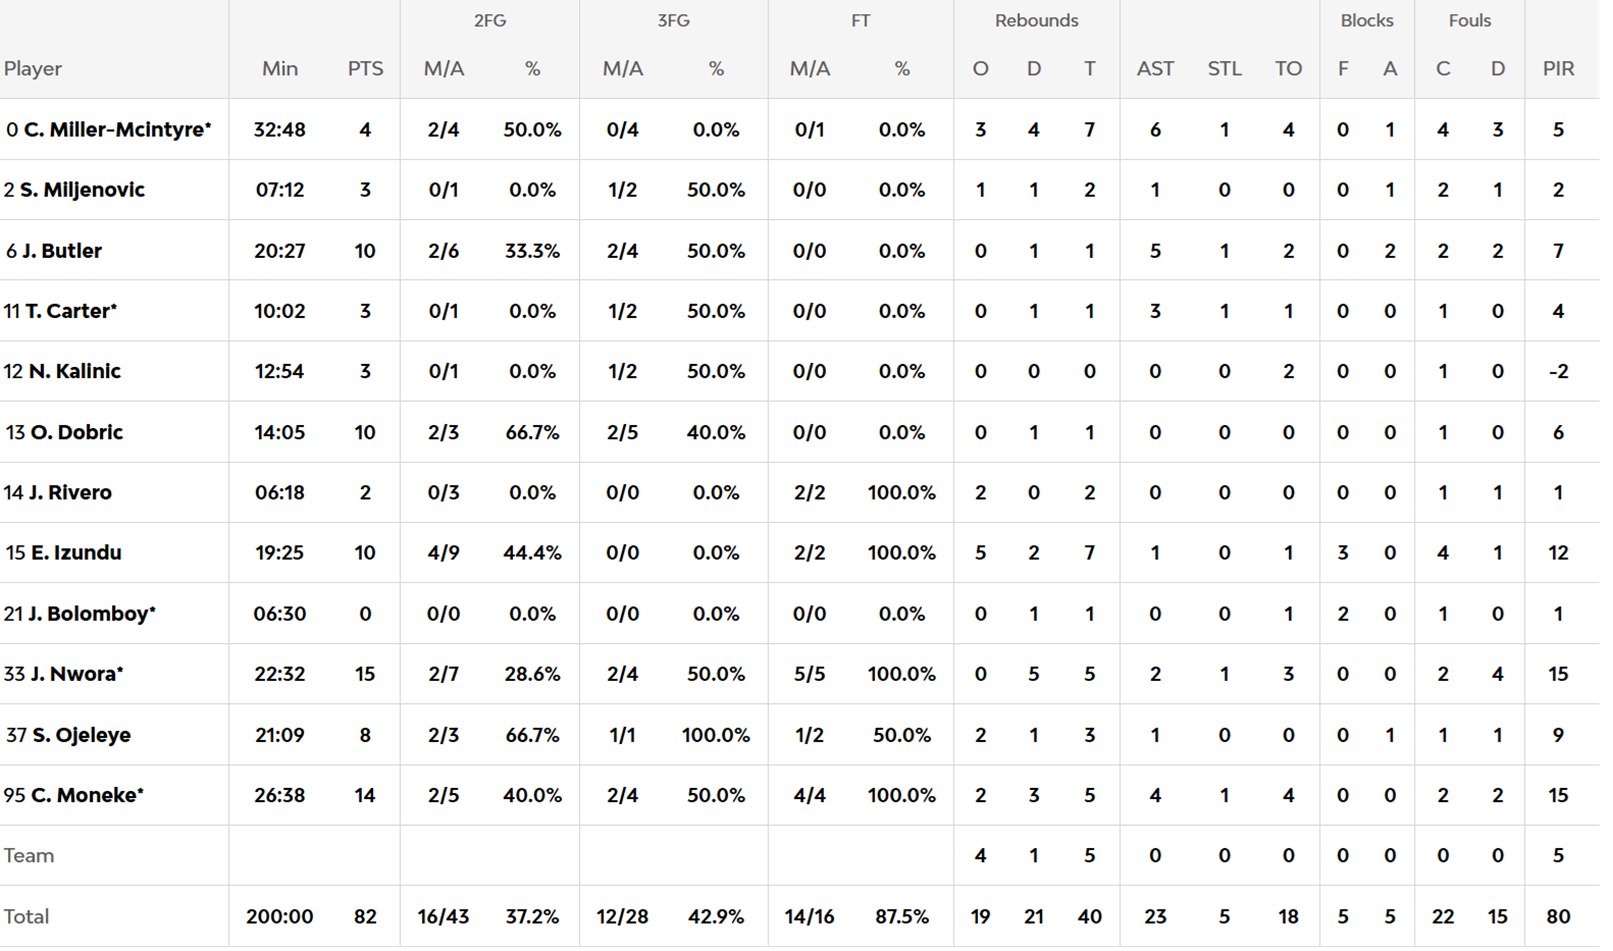Click J. Nwora player name

tap(75, 674)
